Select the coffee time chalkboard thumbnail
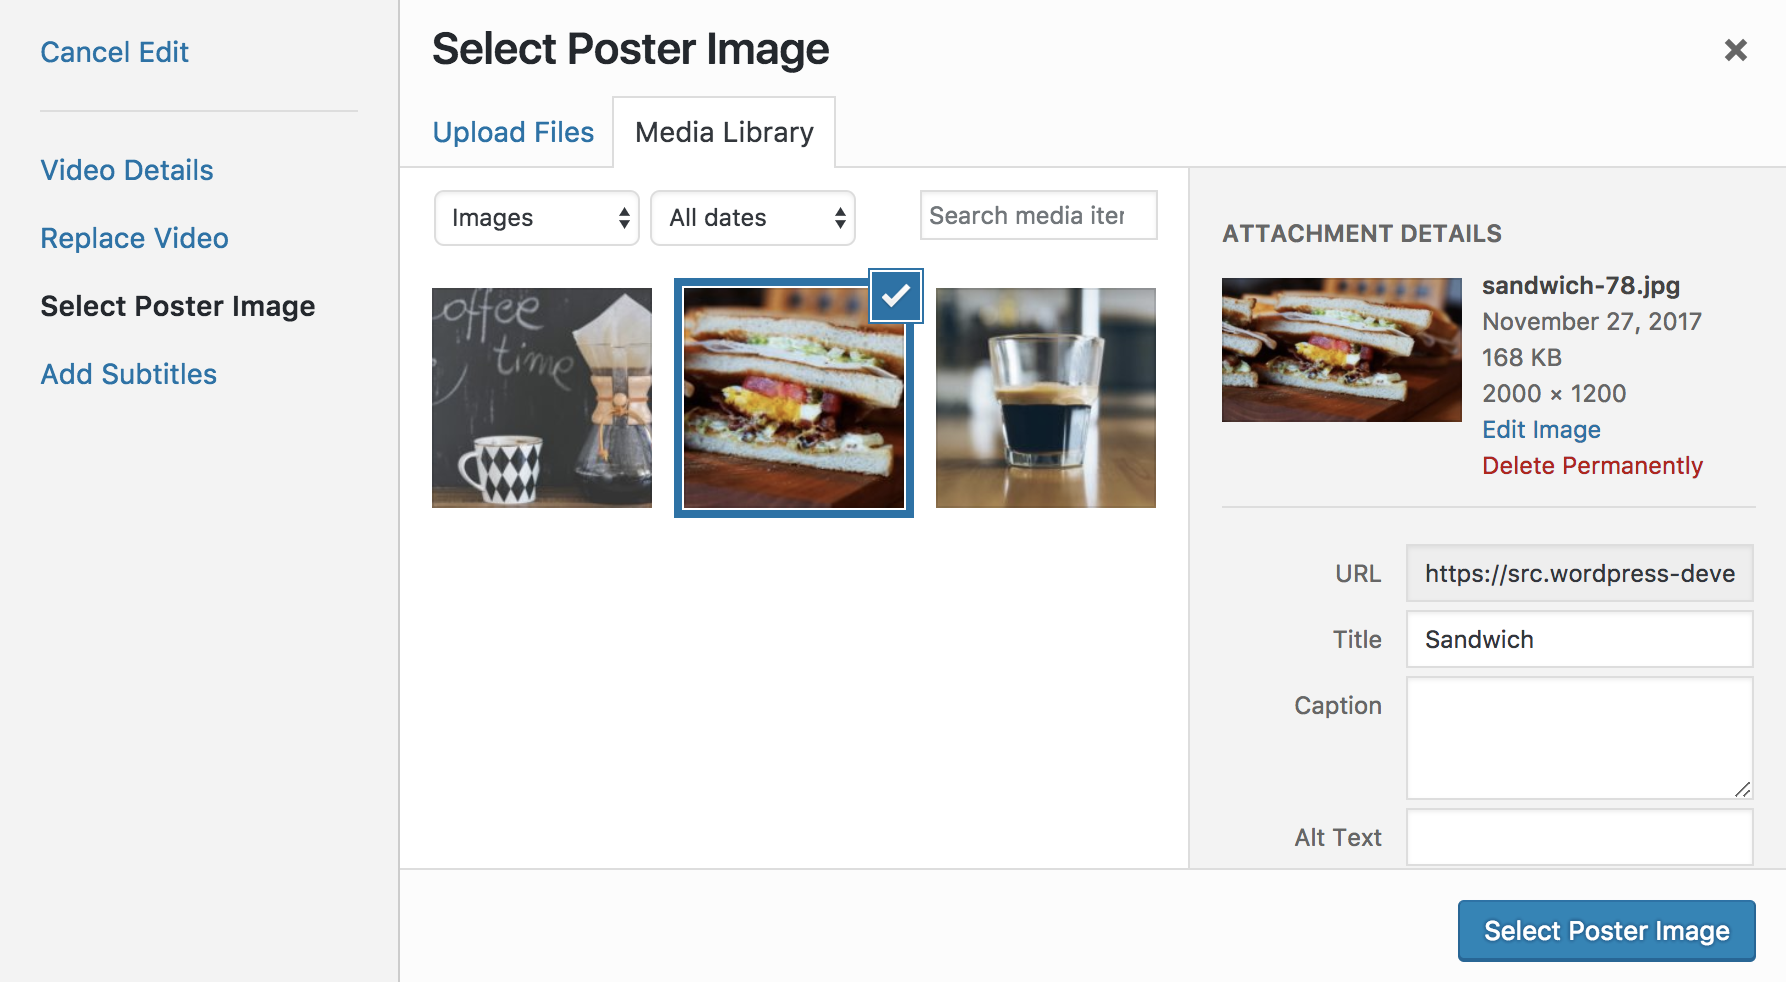Screen dimensions: 1786x982 (542, 398)
